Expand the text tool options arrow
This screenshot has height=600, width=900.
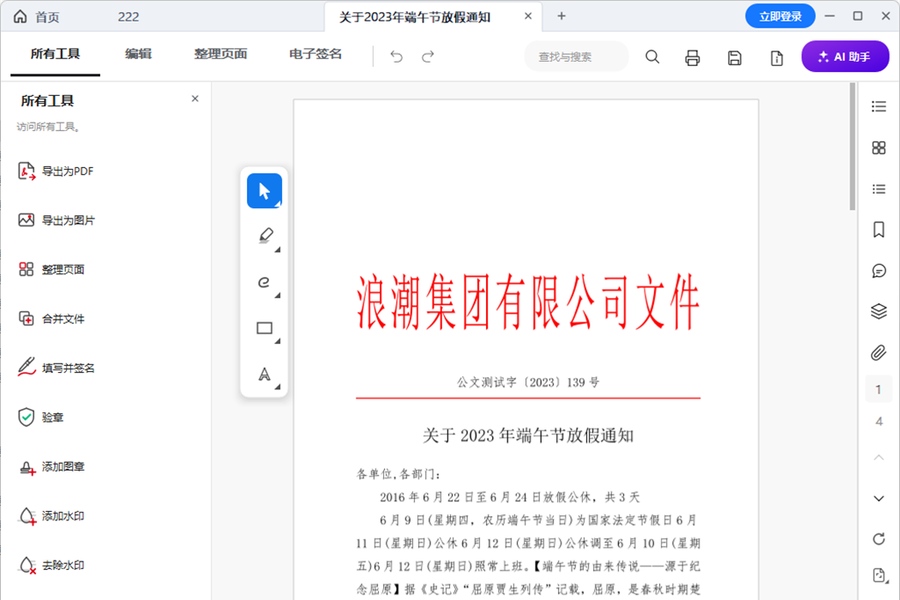[x=278, y=387]
